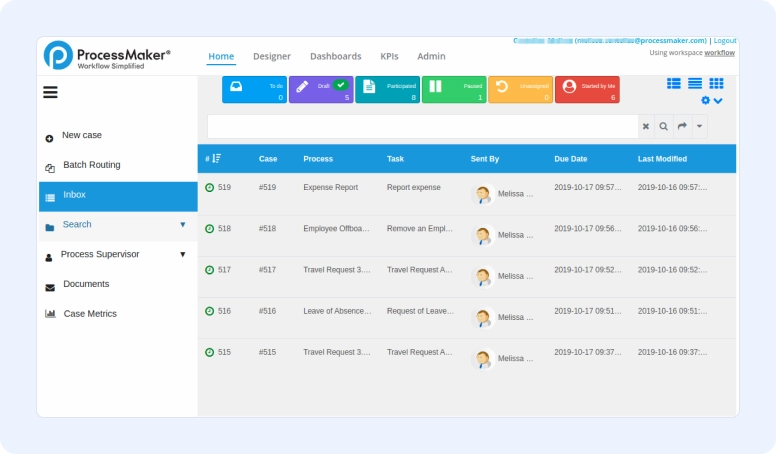Screen dimensions: 776x454
Task: Click the status clock icon for case 518
Action: (209, 229)
